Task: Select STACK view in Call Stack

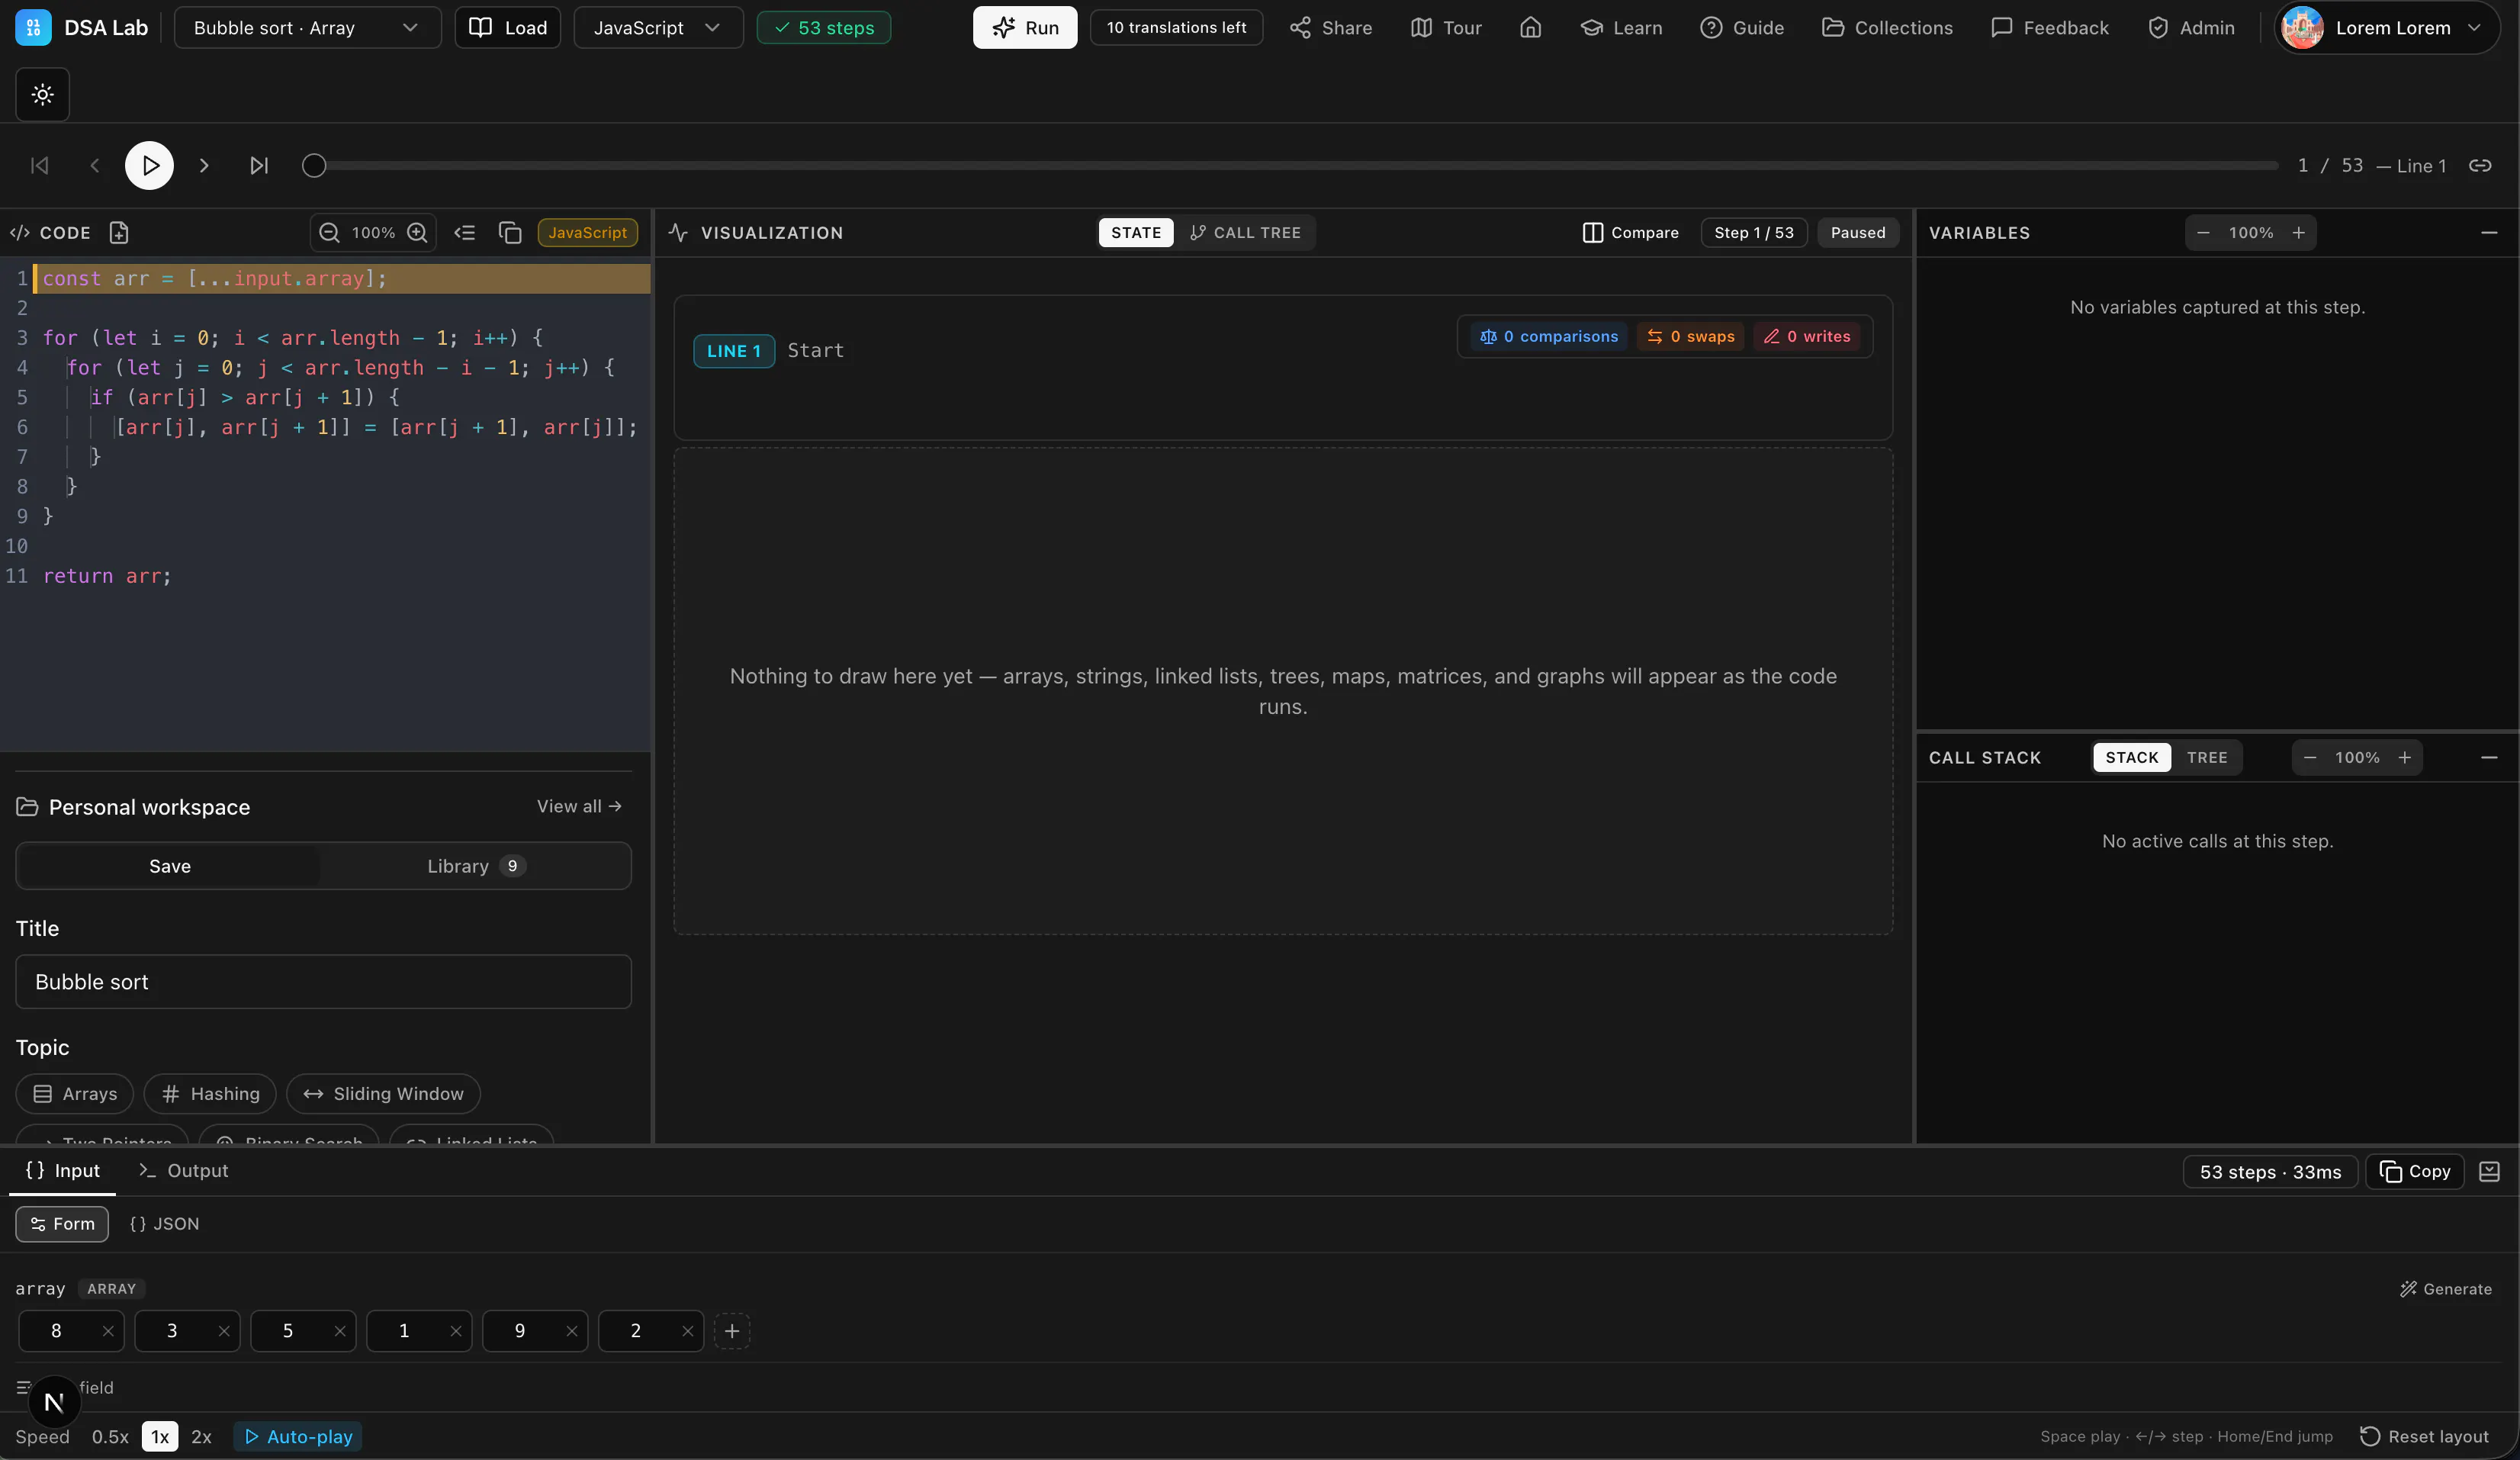Action: pos(2132,758)
